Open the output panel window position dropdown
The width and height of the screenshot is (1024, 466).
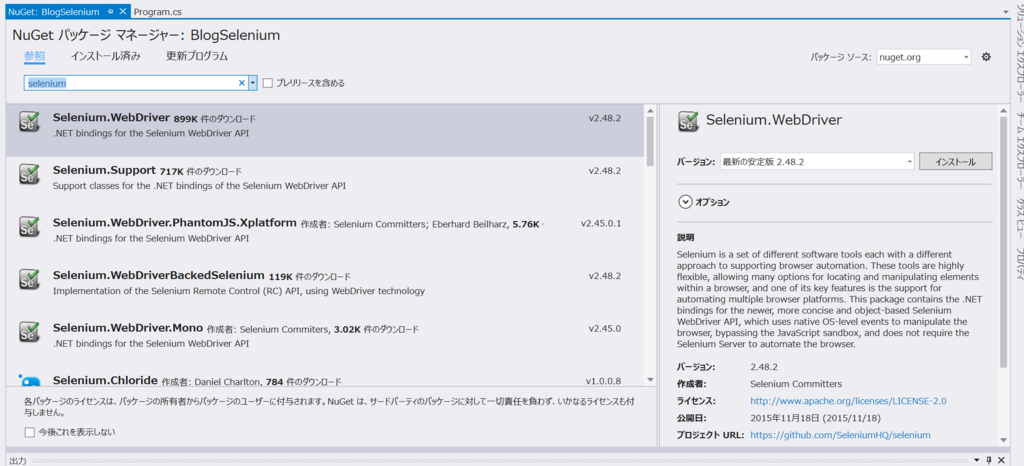[979, 461]
